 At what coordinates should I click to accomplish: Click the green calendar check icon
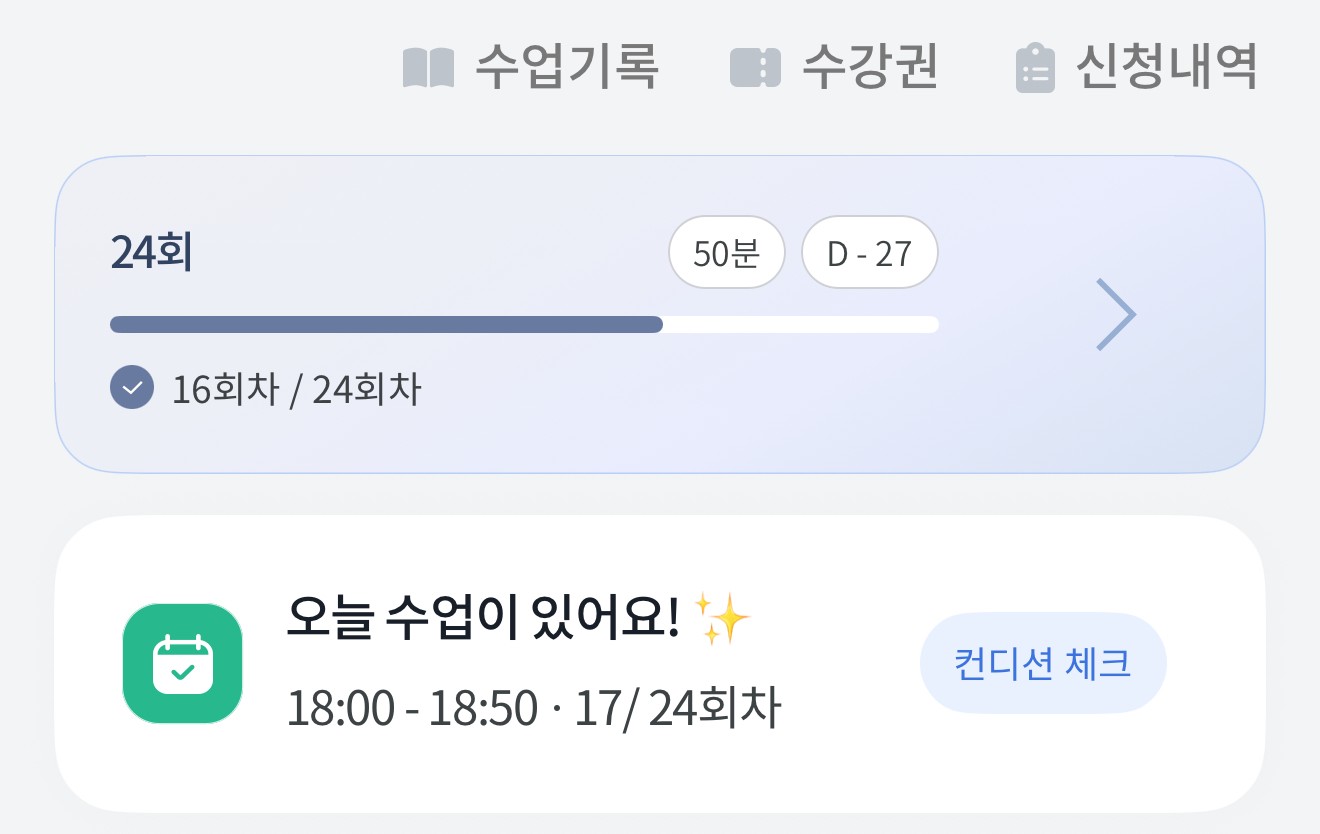[x=183, y=663]
